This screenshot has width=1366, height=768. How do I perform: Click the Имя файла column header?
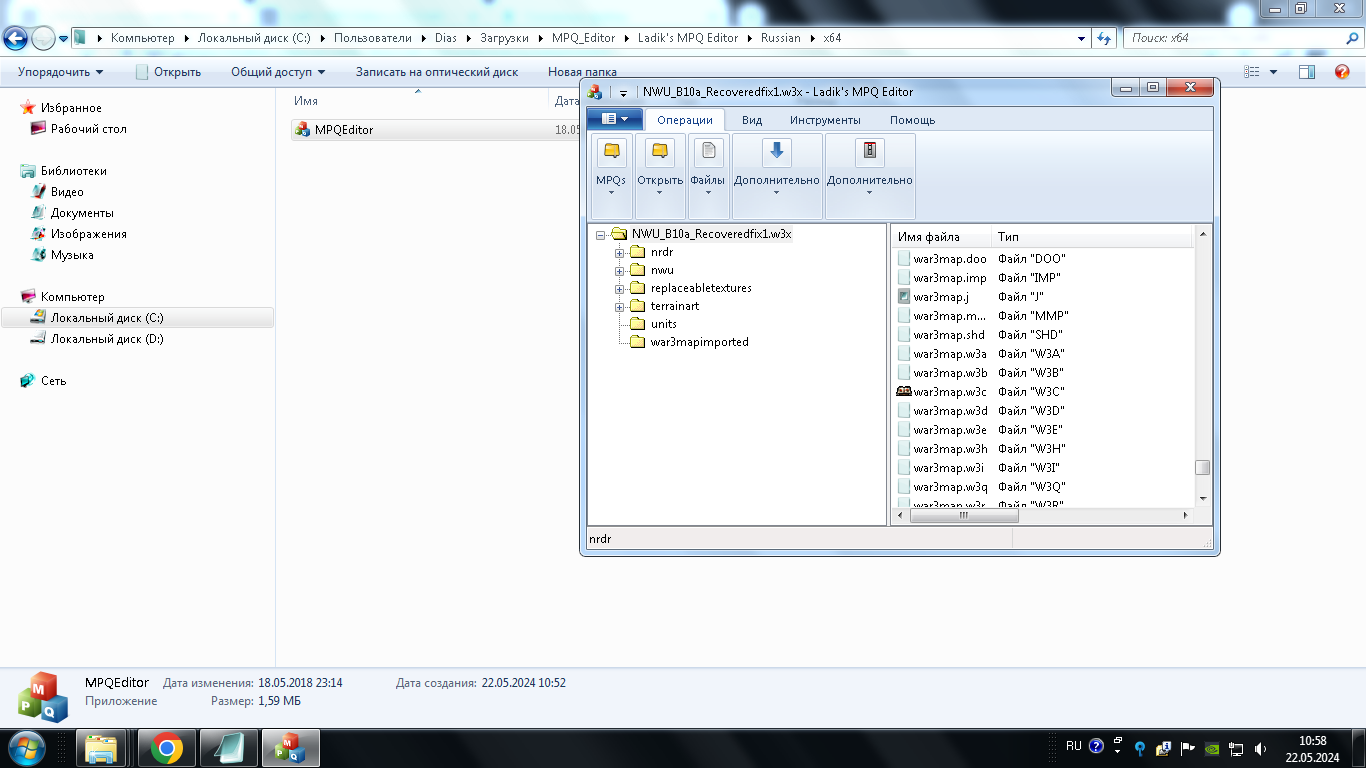coord(942,237)
